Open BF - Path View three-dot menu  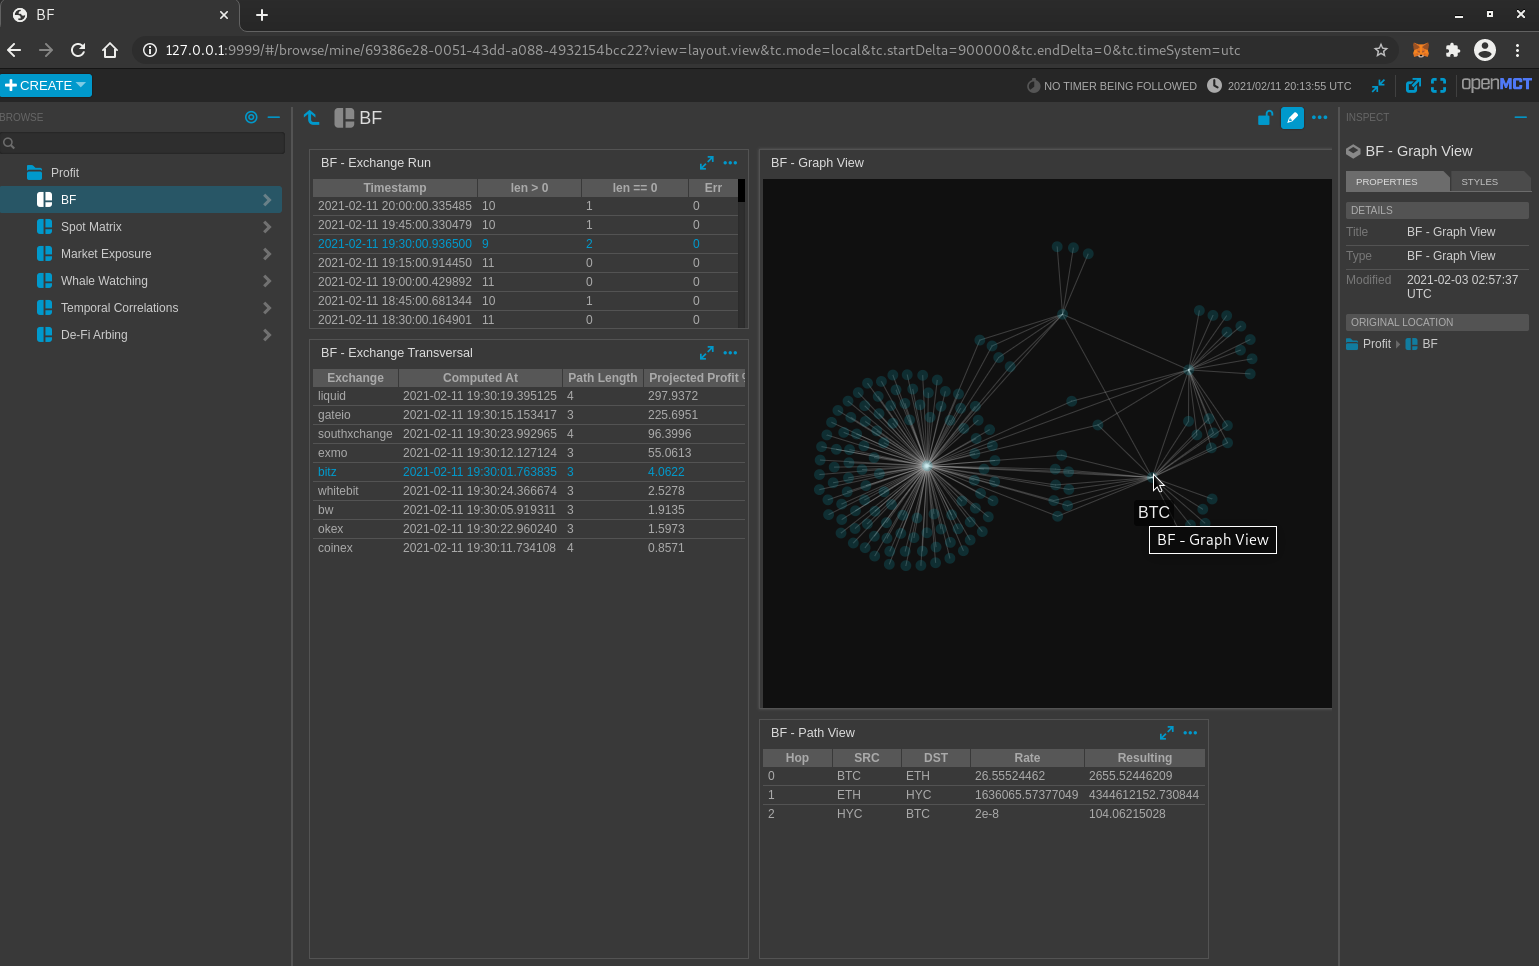pos(1190,733)
